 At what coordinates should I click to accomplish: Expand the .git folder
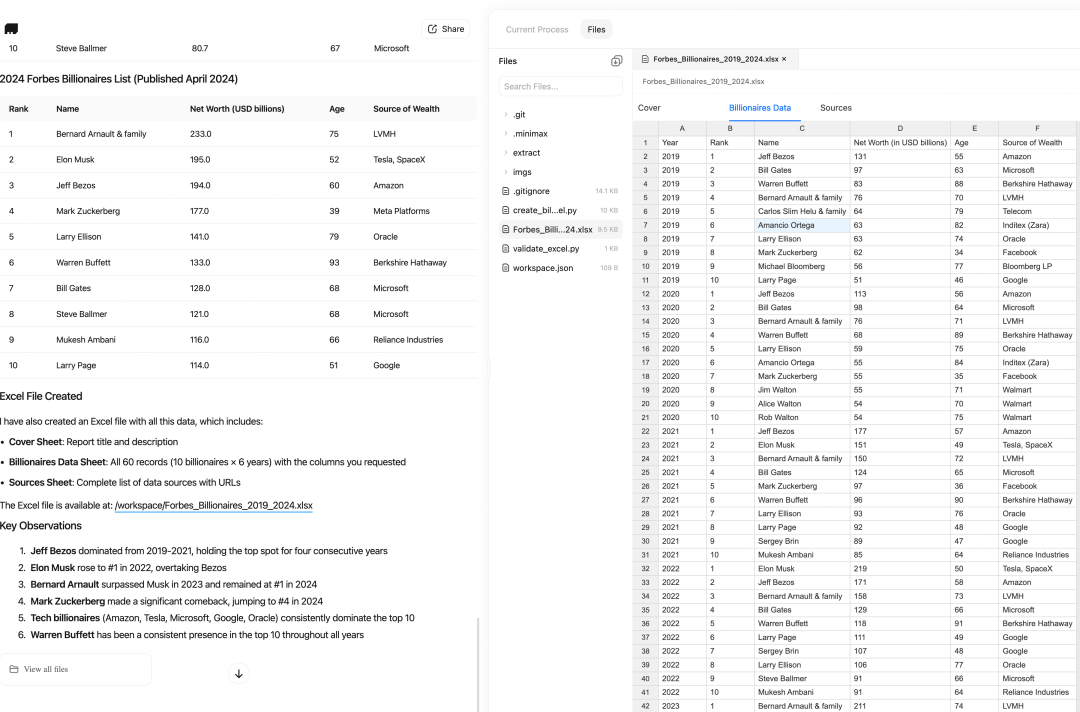coord(519,115)
